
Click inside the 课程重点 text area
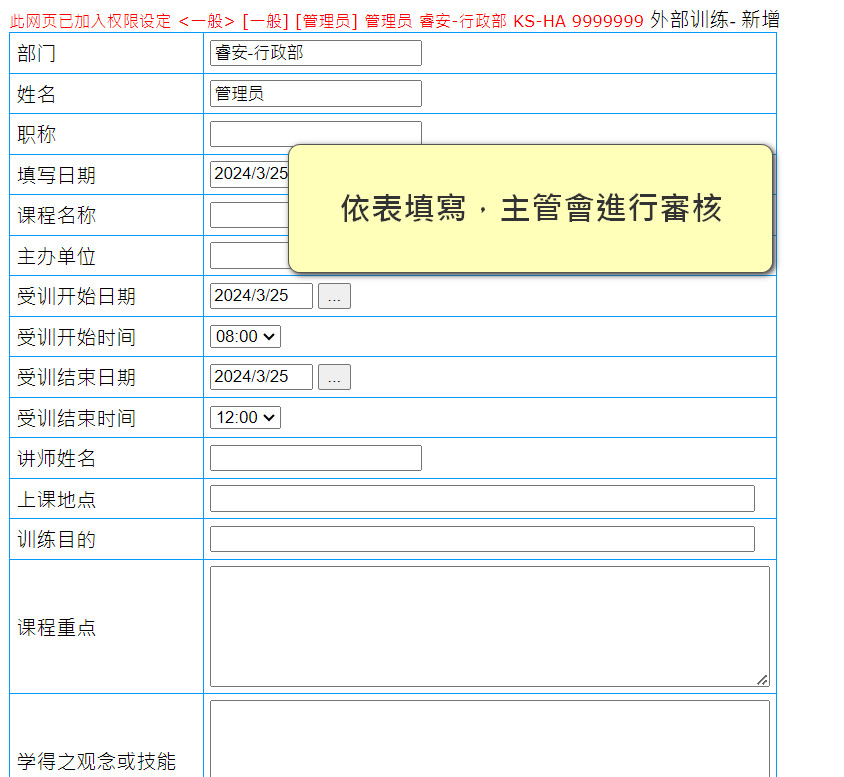pos(489,626)
